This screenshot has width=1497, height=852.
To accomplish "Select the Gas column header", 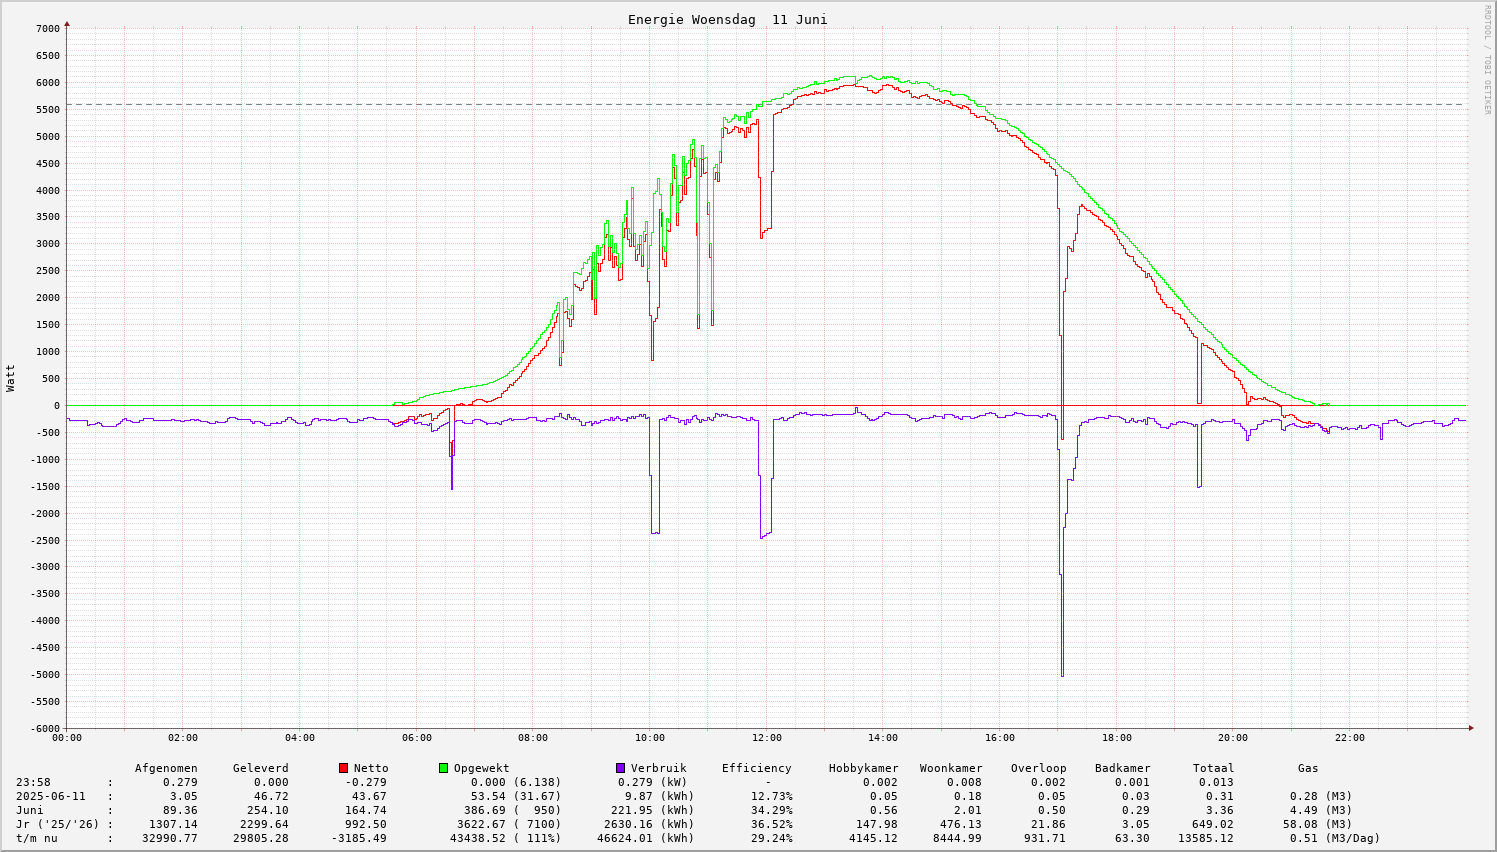I will (1308, 768).
